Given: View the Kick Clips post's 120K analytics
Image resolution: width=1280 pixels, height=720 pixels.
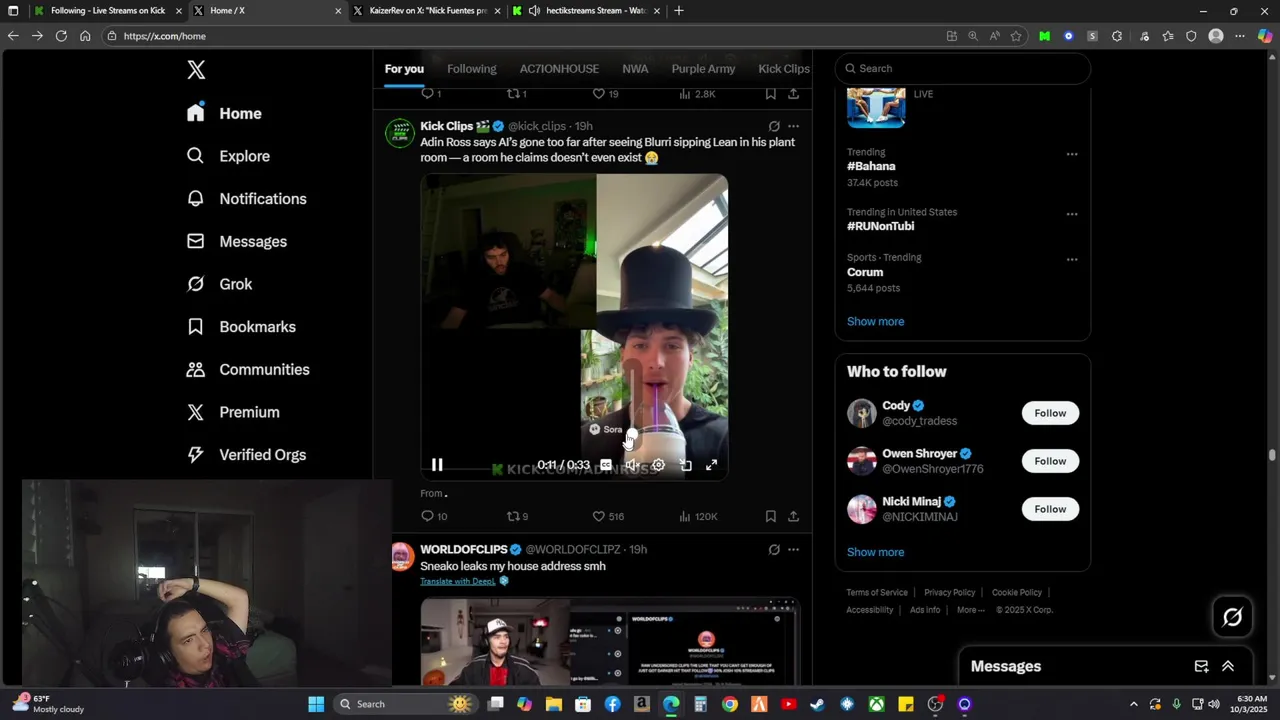Looking at the screenshot, I should 698,516.
